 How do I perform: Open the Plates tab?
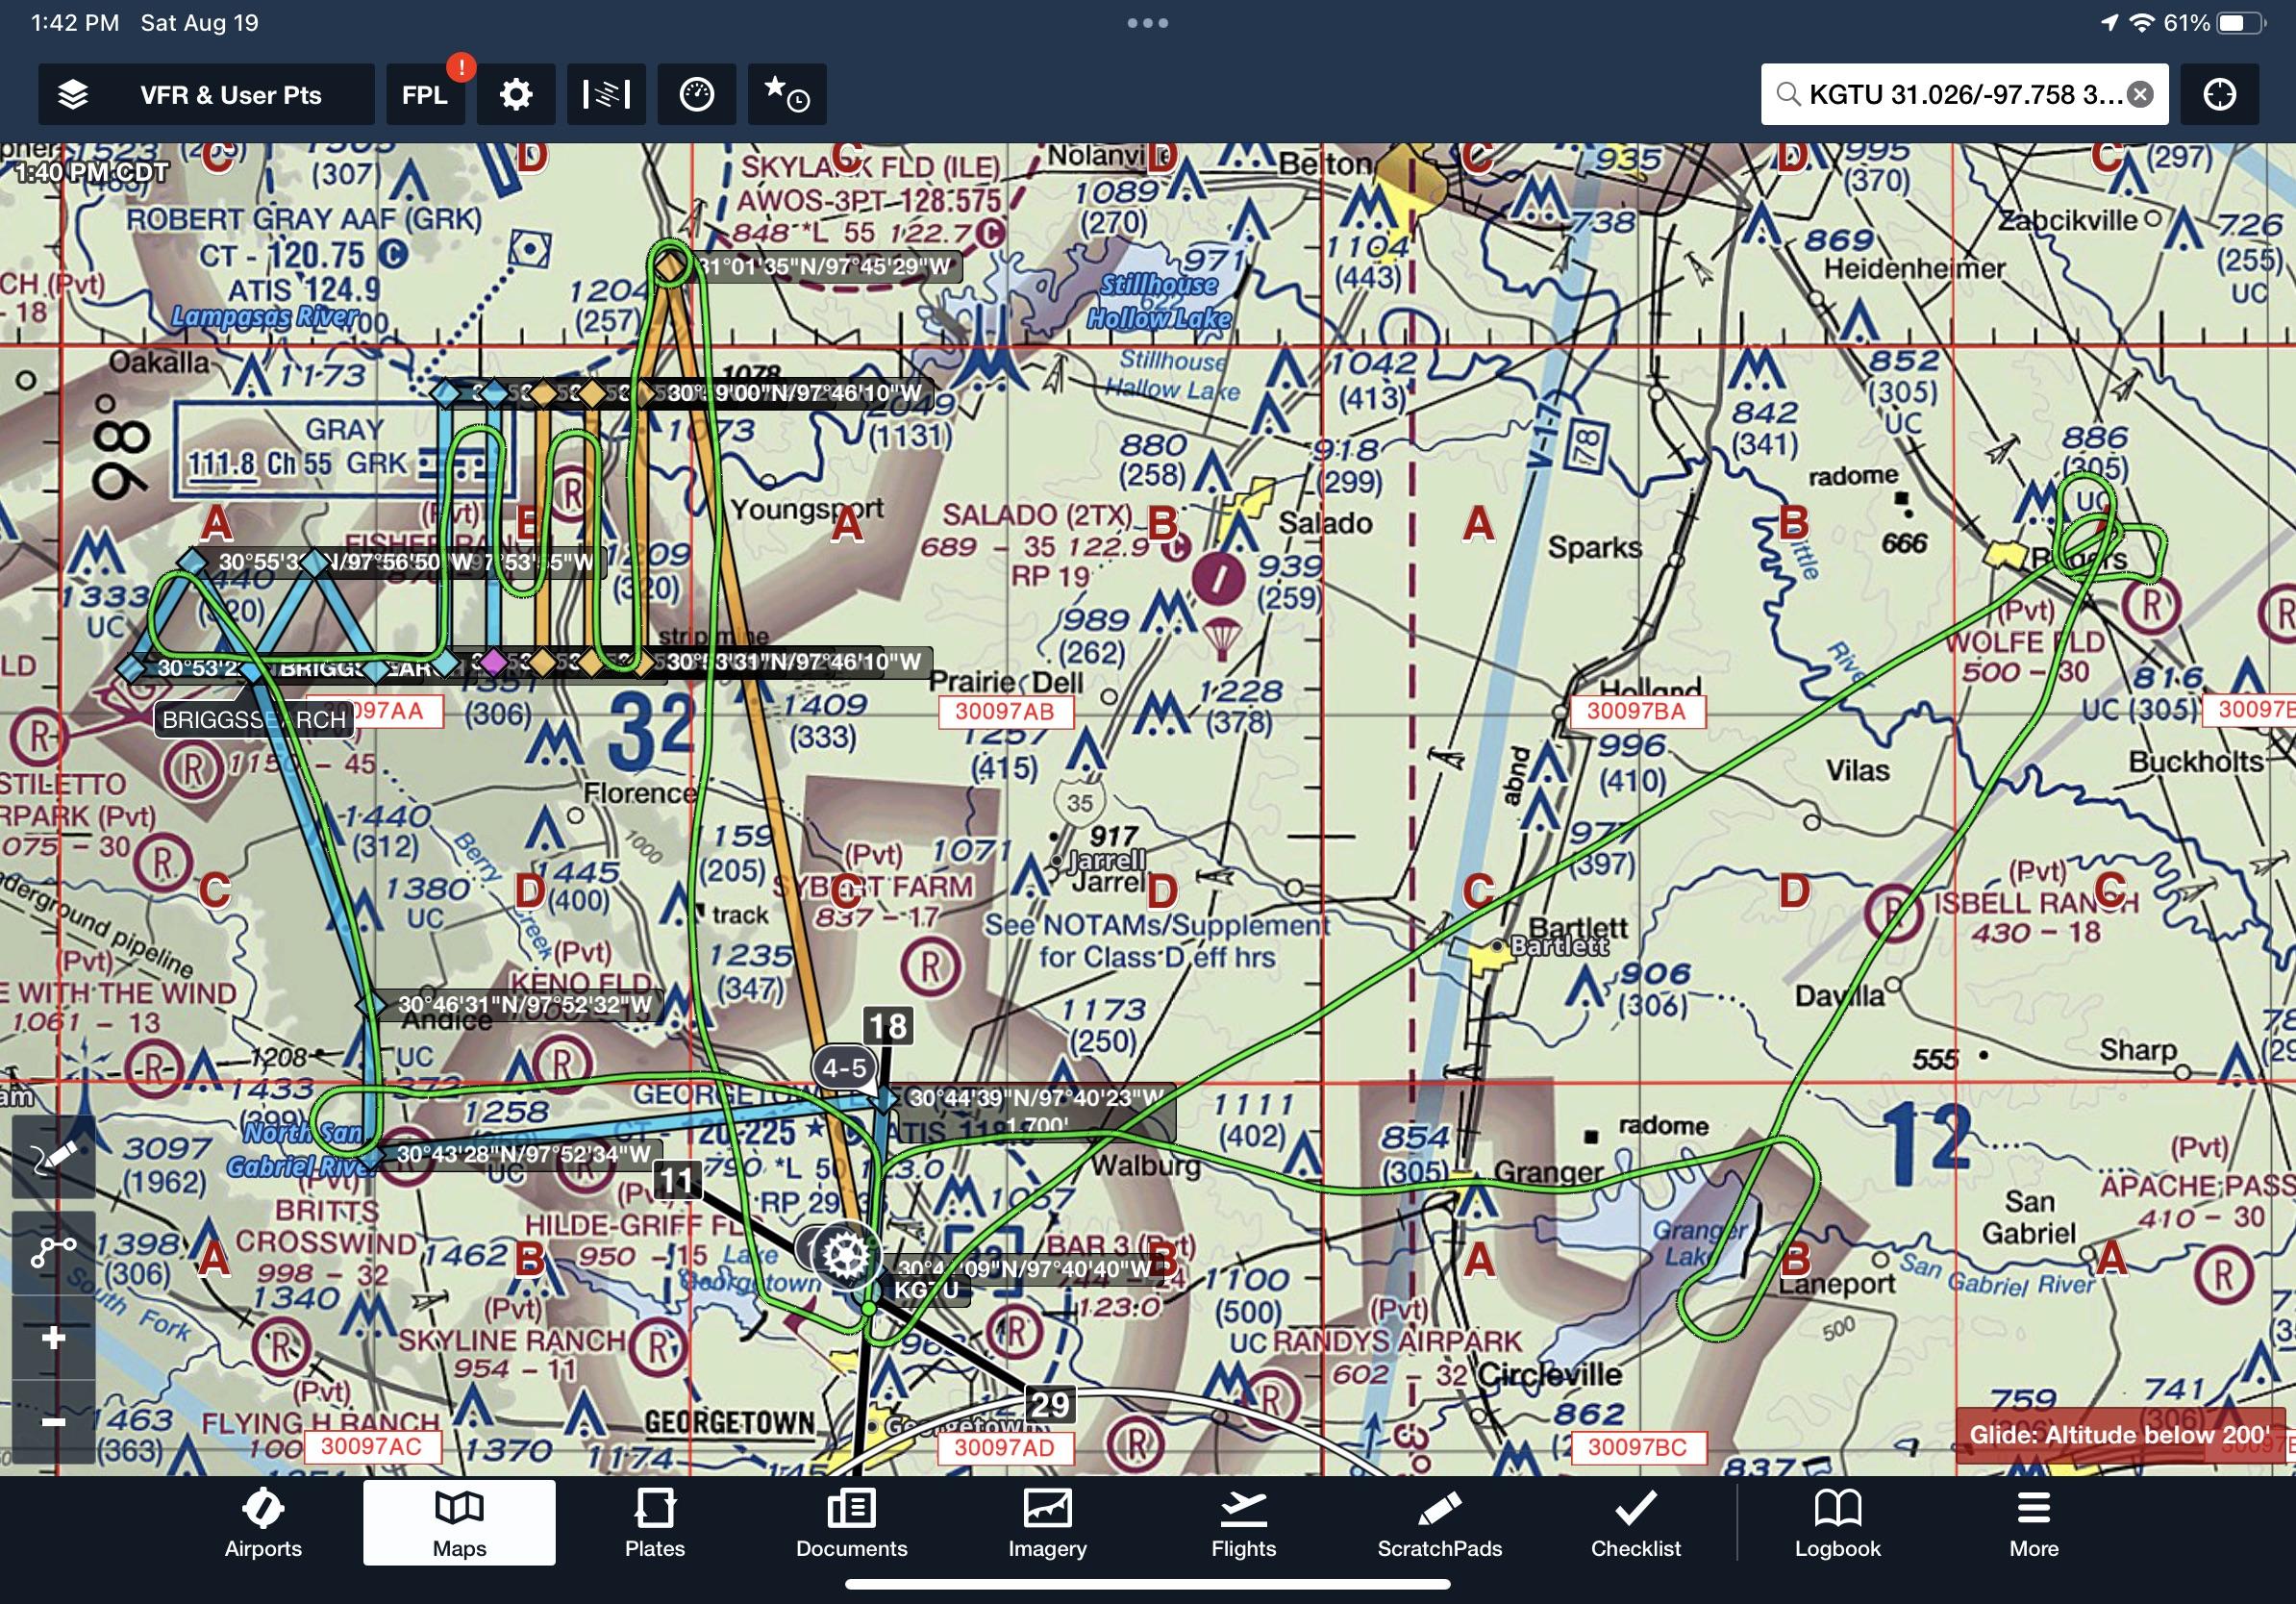(655, 1525)
